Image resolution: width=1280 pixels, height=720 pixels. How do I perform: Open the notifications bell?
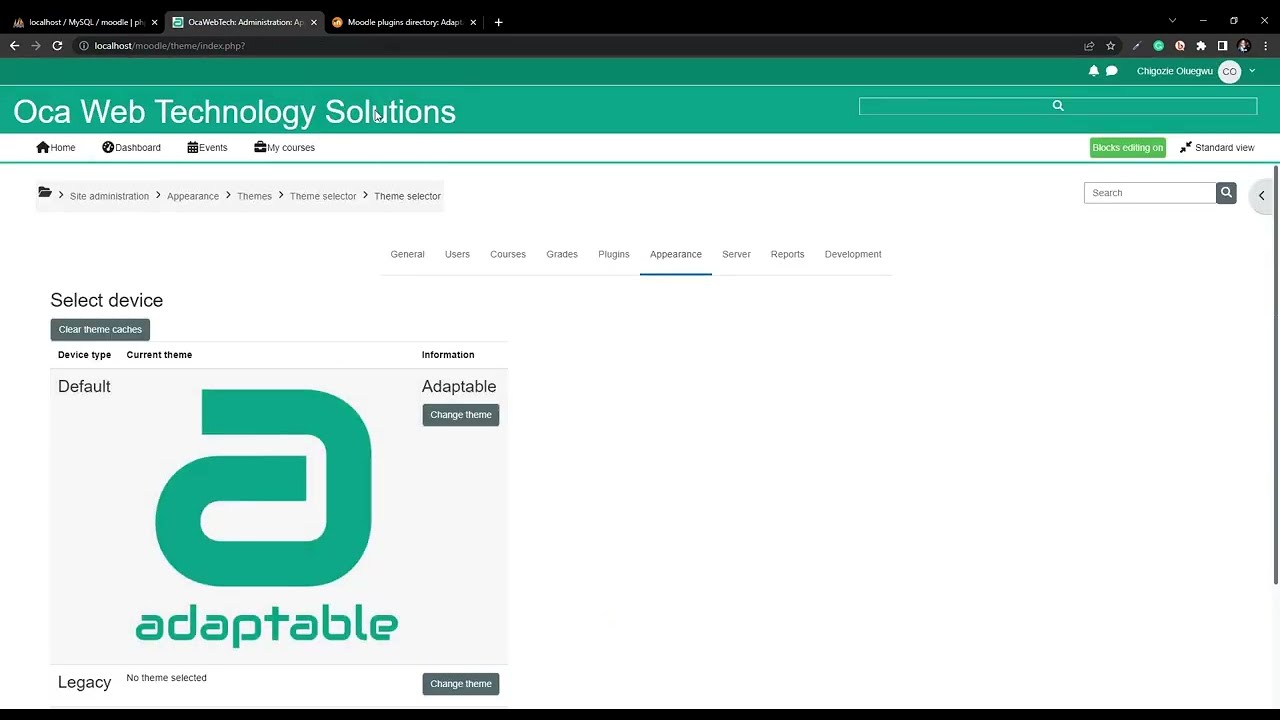[x=1093, y=71]
